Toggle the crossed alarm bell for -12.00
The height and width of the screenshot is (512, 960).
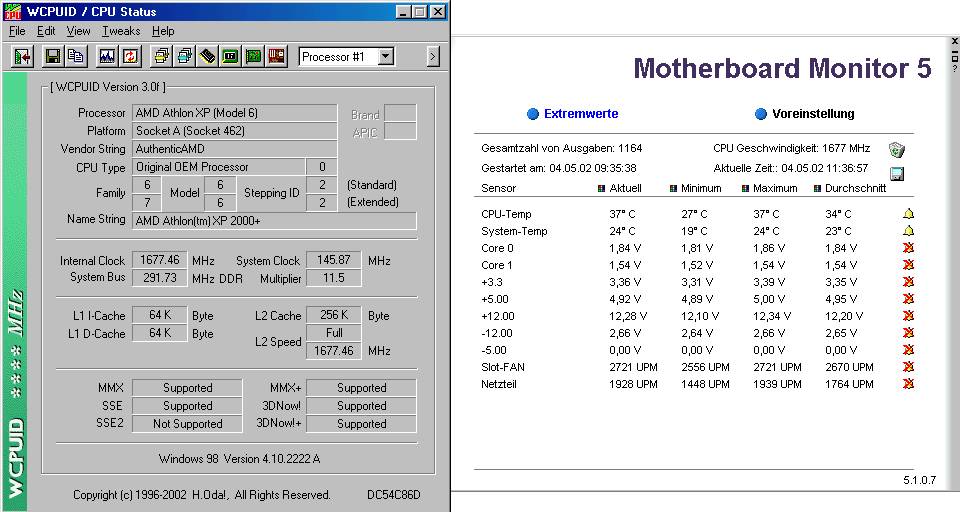(909, 333)
